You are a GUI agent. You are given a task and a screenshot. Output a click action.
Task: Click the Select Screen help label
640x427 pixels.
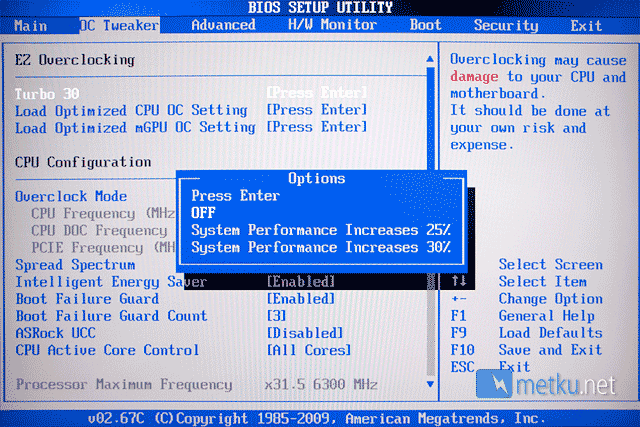click(551, 265)
